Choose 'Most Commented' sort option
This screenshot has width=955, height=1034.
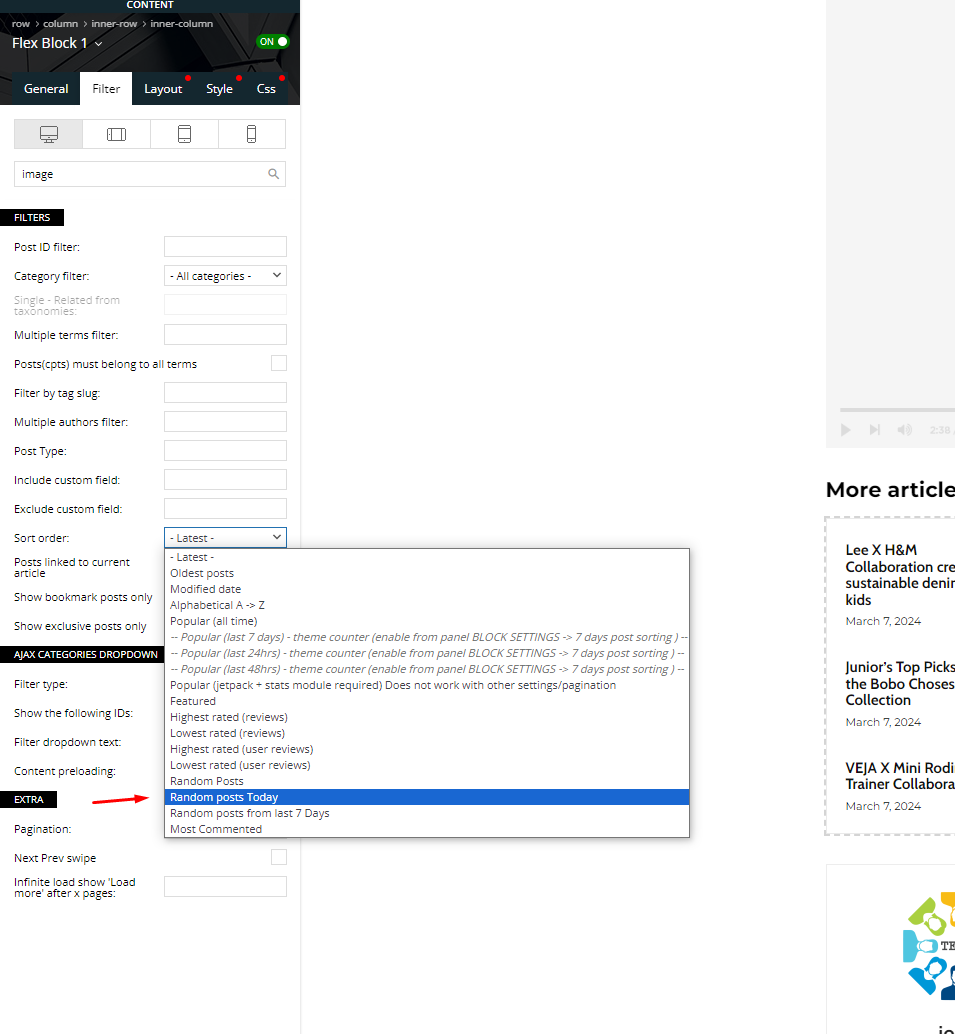pos(427,829)
